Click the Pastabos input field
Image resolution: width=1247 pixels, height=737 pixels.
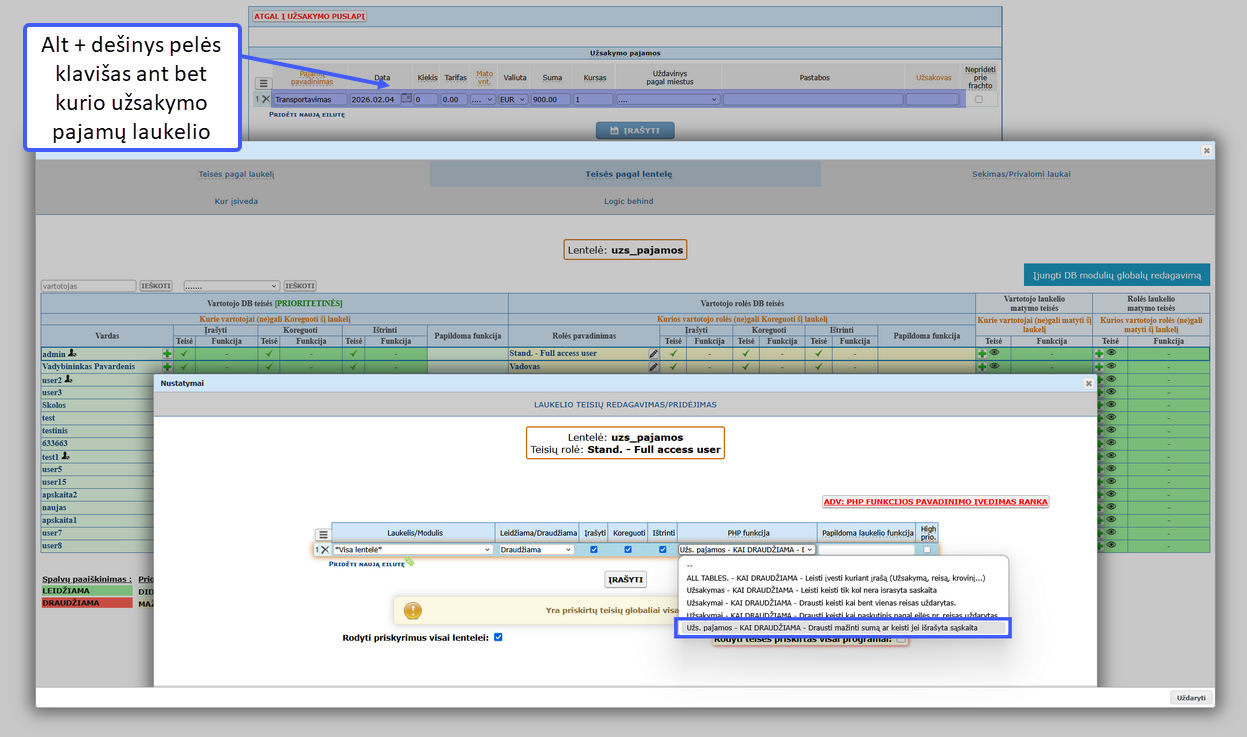(813, 100)
